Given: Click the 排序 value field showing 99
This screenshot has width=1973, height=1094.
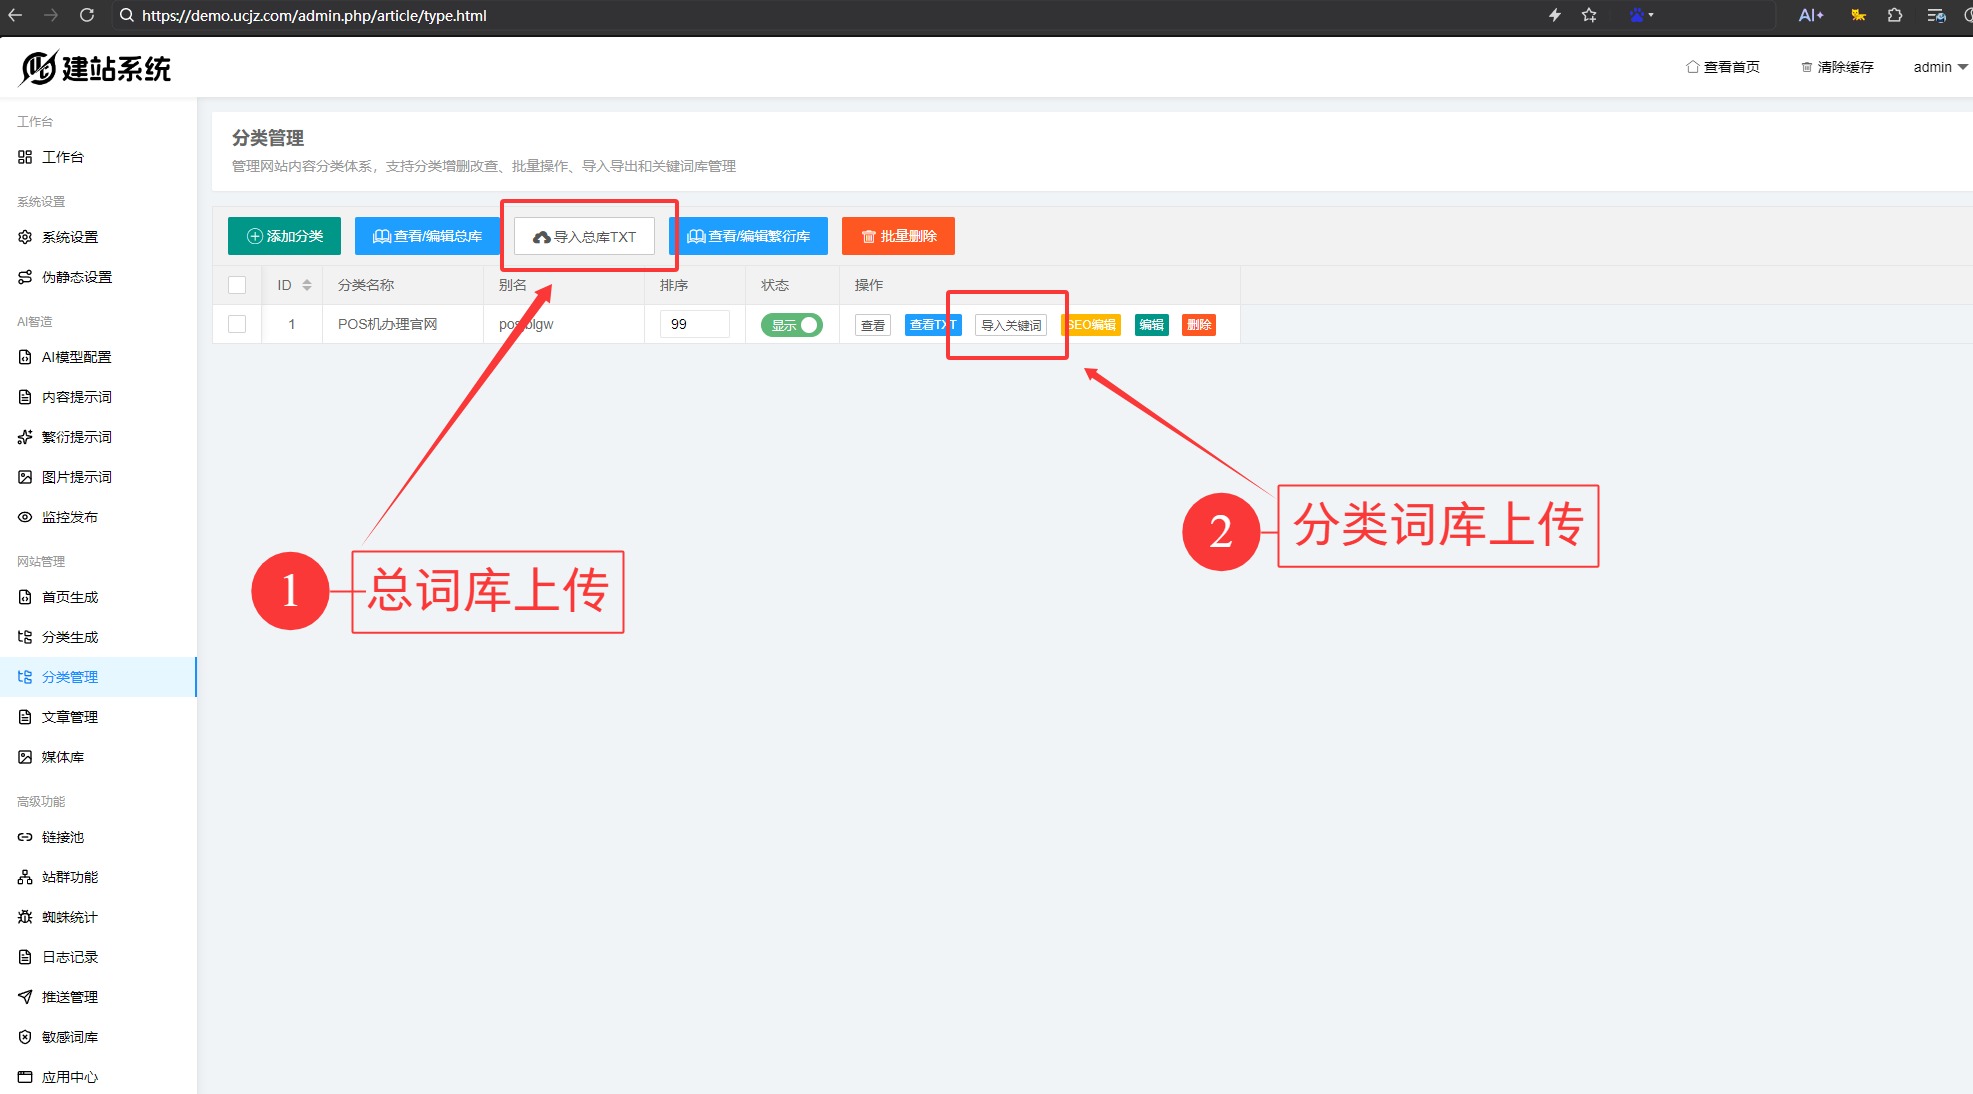Looking at the screenshot, I should pos(694,324).
